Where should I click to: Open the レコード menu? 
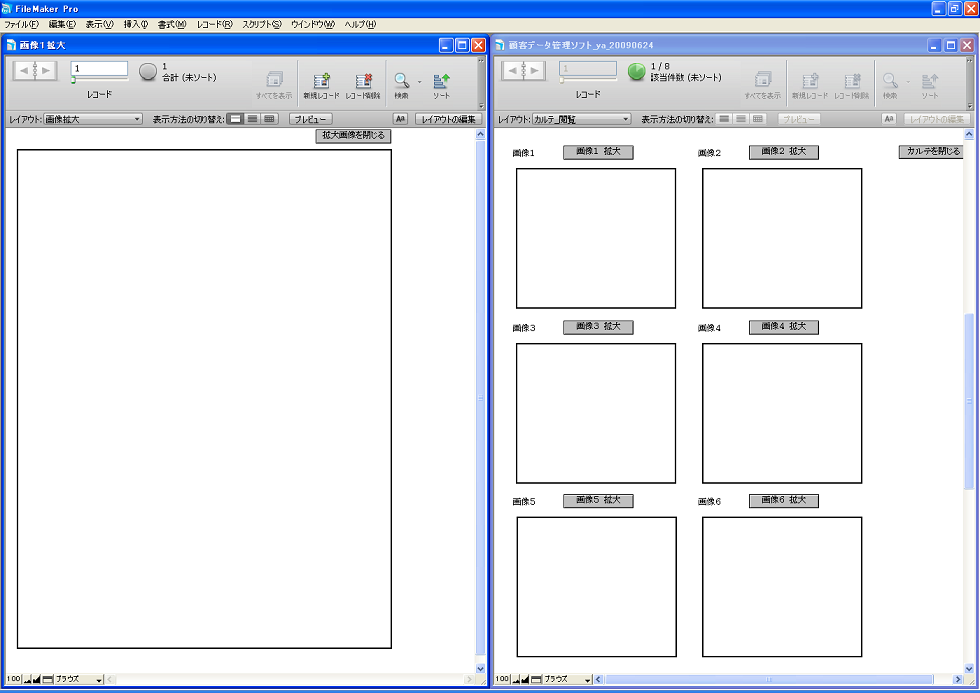(x=214, y=24)
